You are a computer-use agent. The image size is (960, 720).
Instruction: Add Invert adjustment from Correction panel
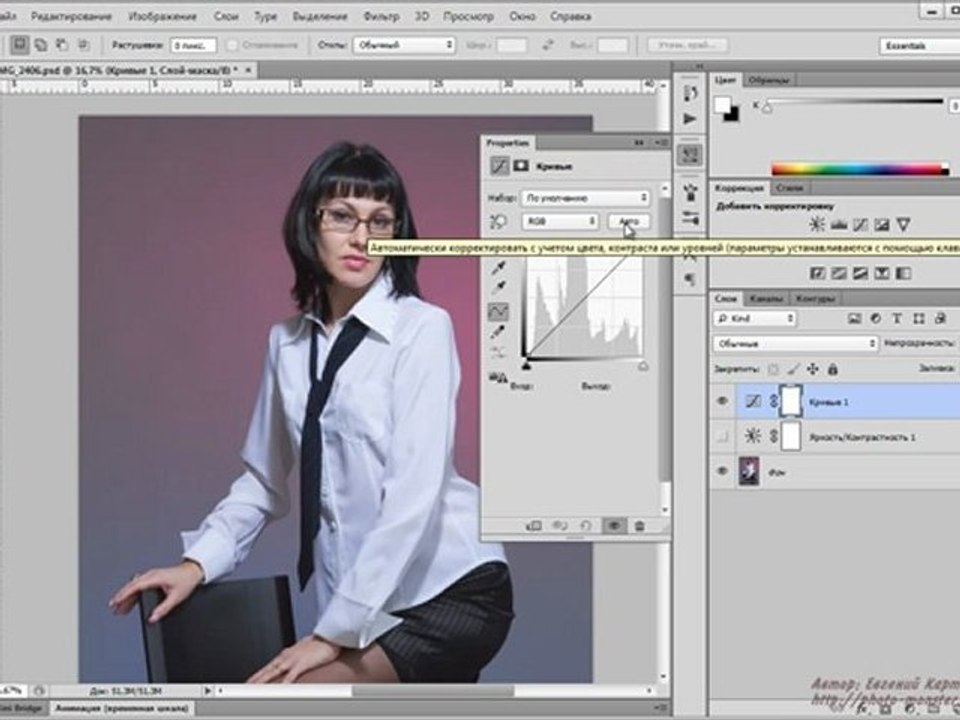(817, 273)
